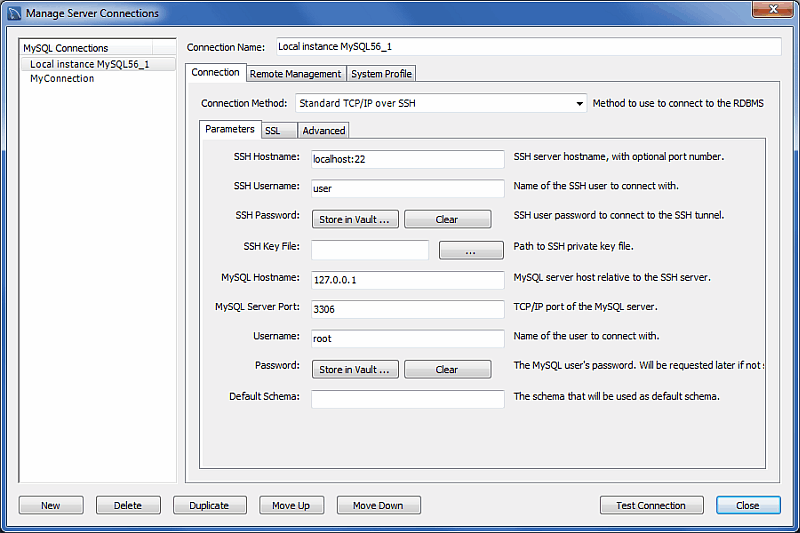This screenshot has height=533, width=800.
Task: Move the connection up with Move Up
Action: point(291,505)
